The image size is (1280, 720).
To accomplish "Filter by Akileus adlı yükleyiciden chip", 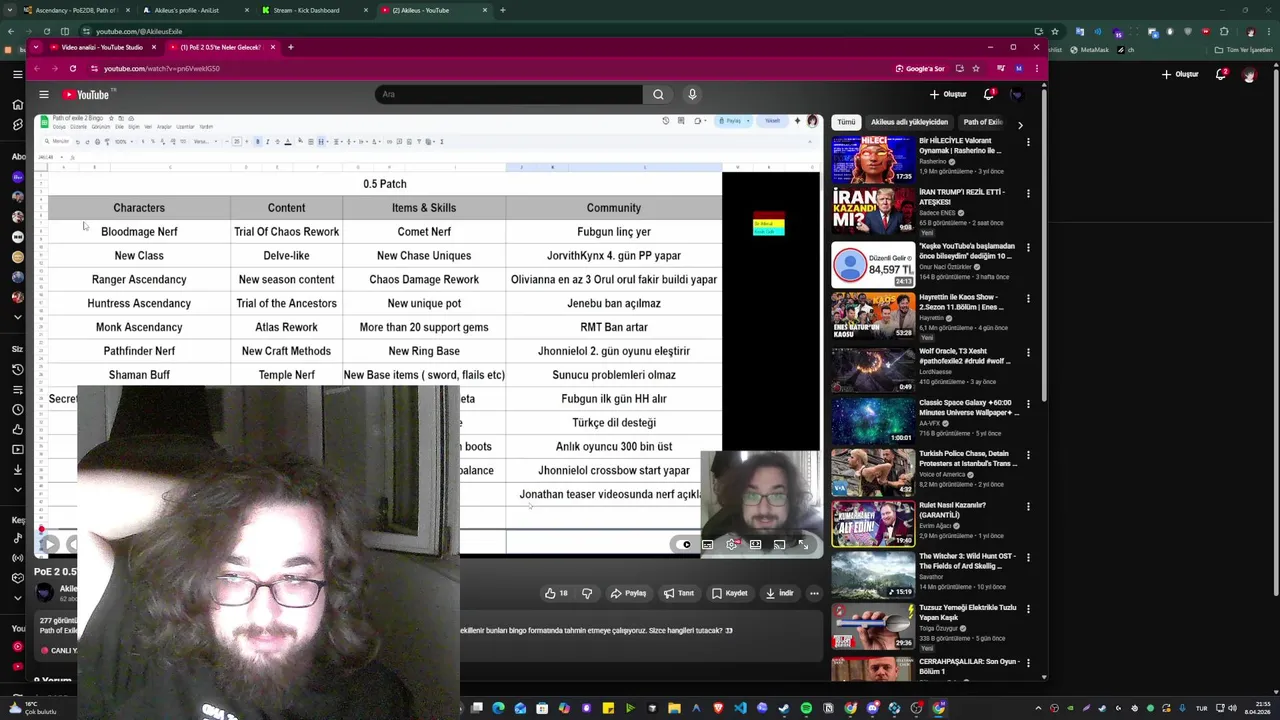I will click(909, 122).
